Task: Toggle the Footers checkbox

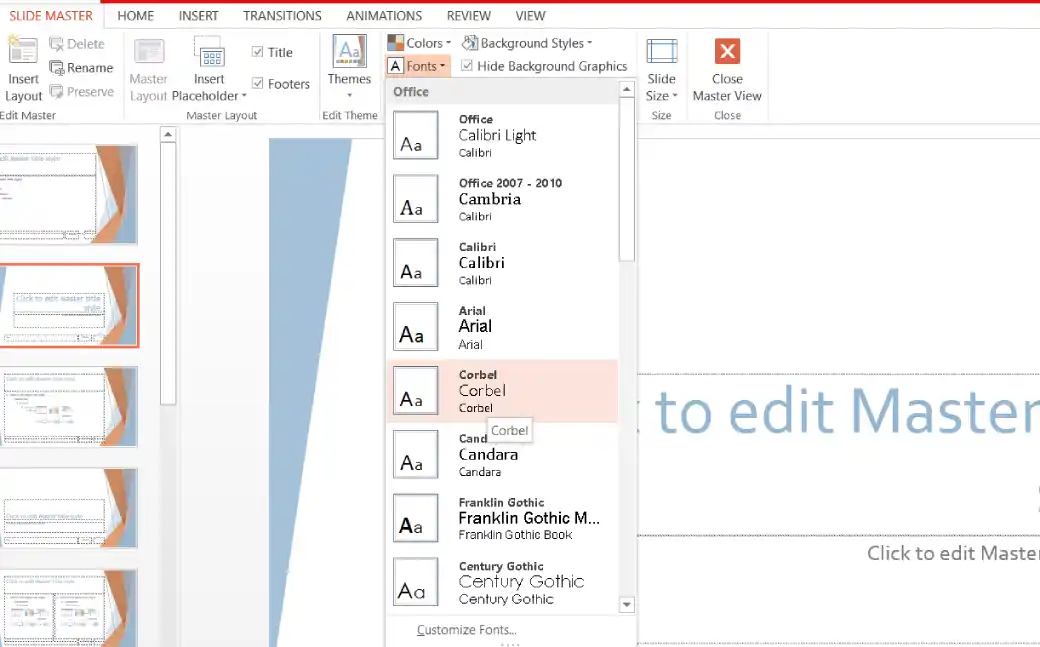Action: 257,83
